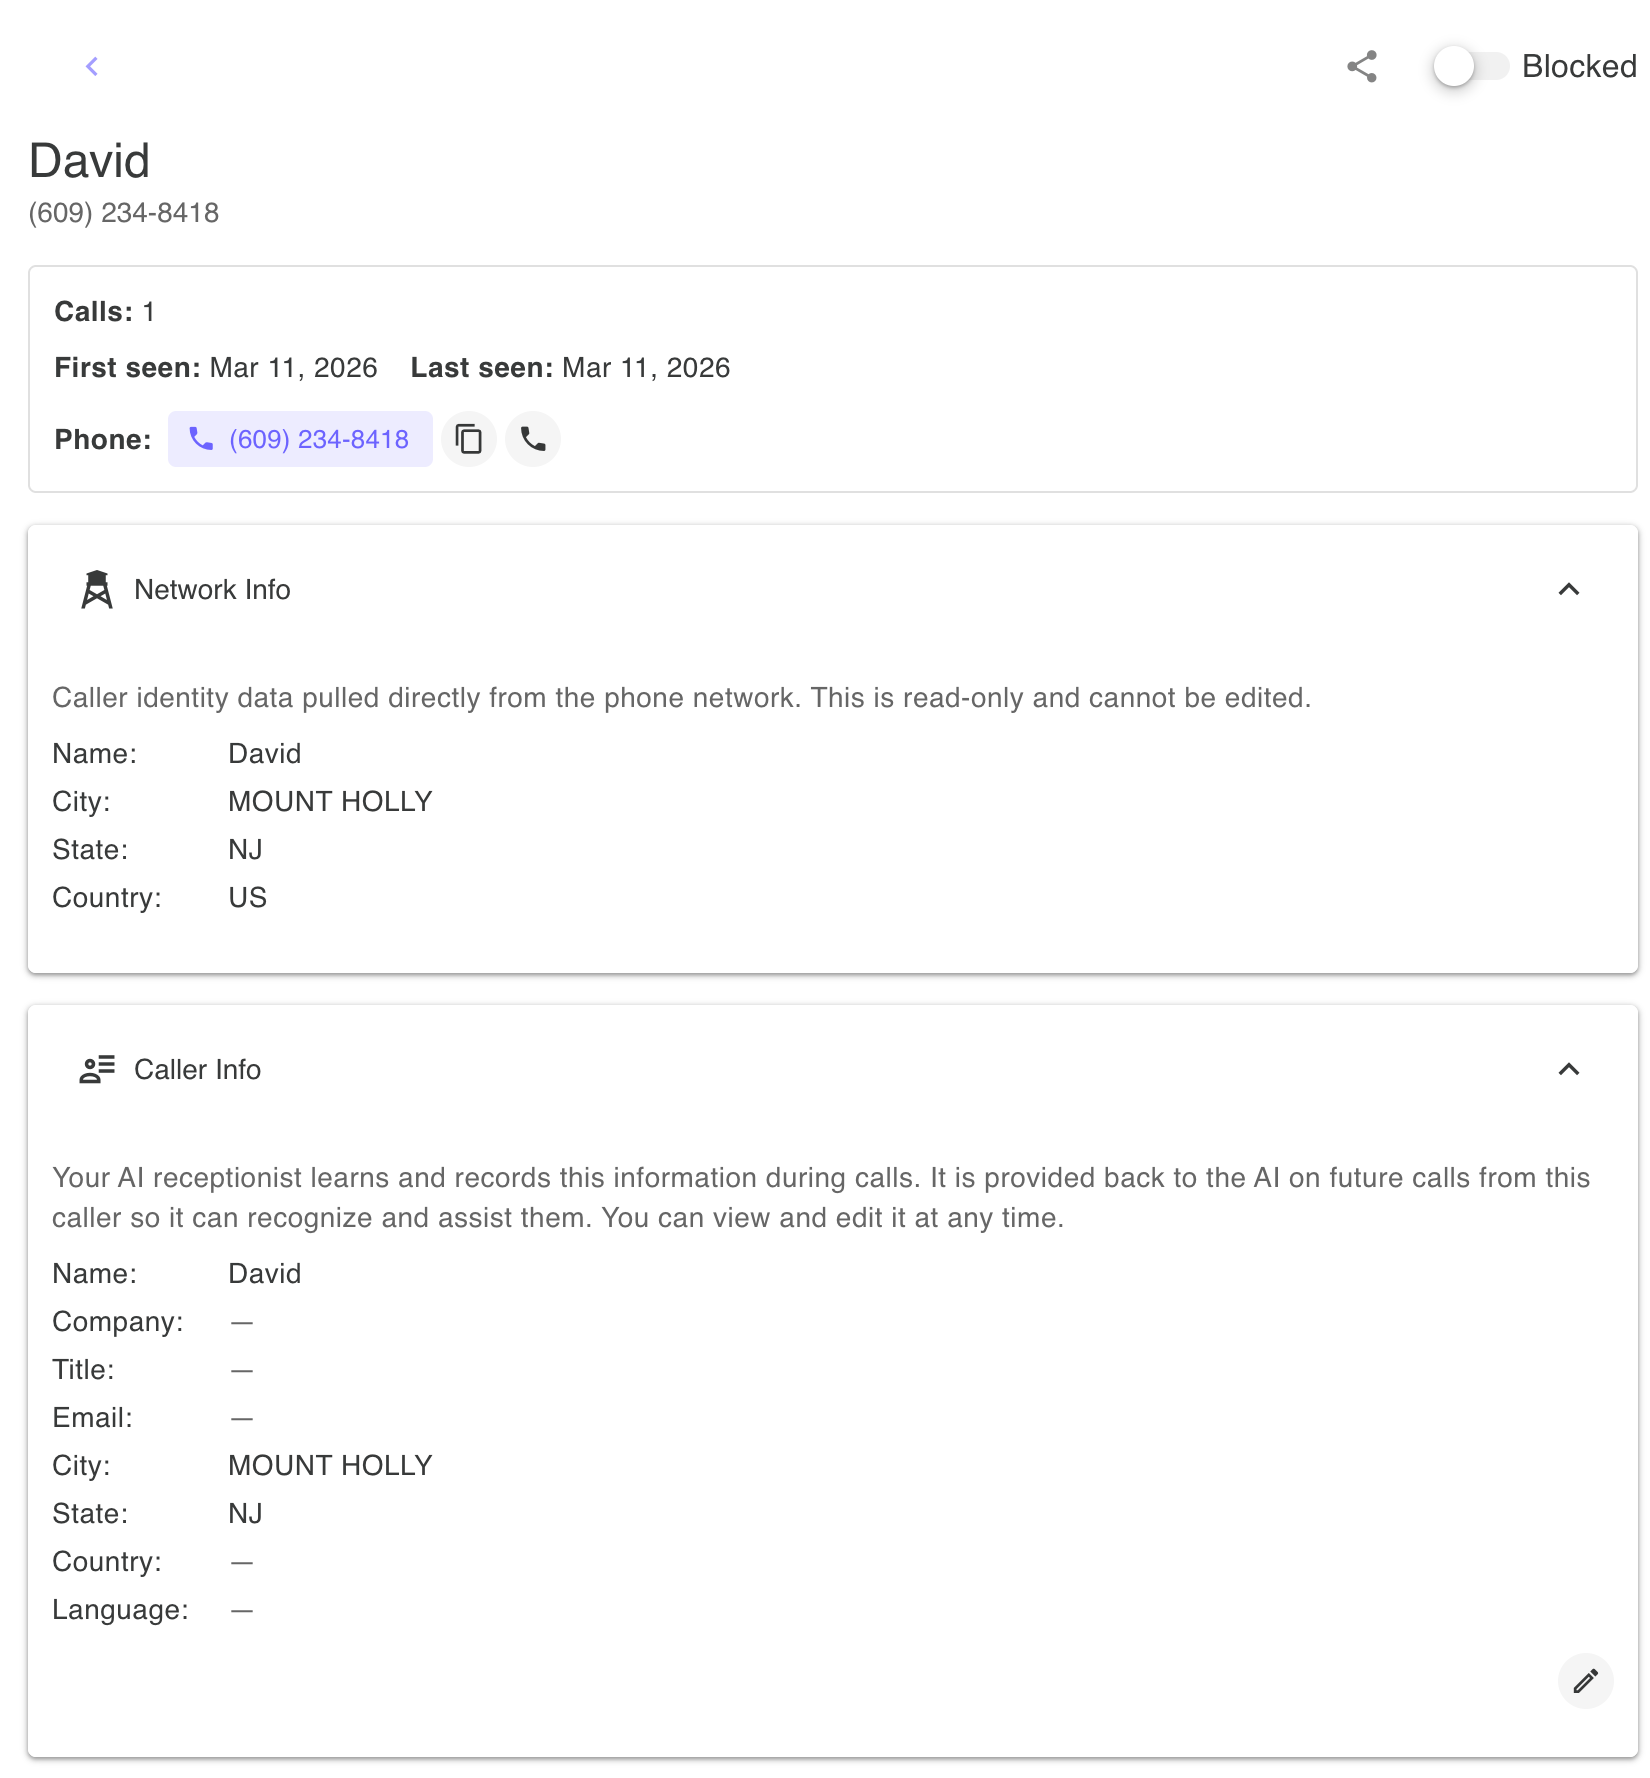Select the Network Info section header

coord(212,589)
